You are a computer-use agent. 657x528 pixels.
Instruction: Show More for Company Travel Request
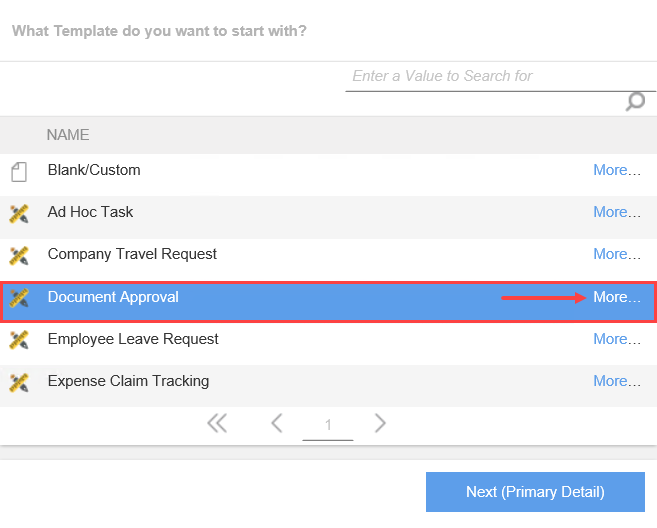[616, 254]
